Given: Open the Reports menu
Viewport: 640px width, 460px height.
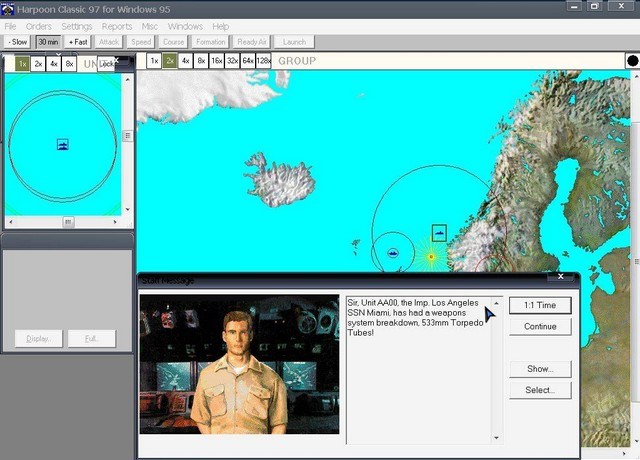Looking at the screenshot, I should 116,26.
